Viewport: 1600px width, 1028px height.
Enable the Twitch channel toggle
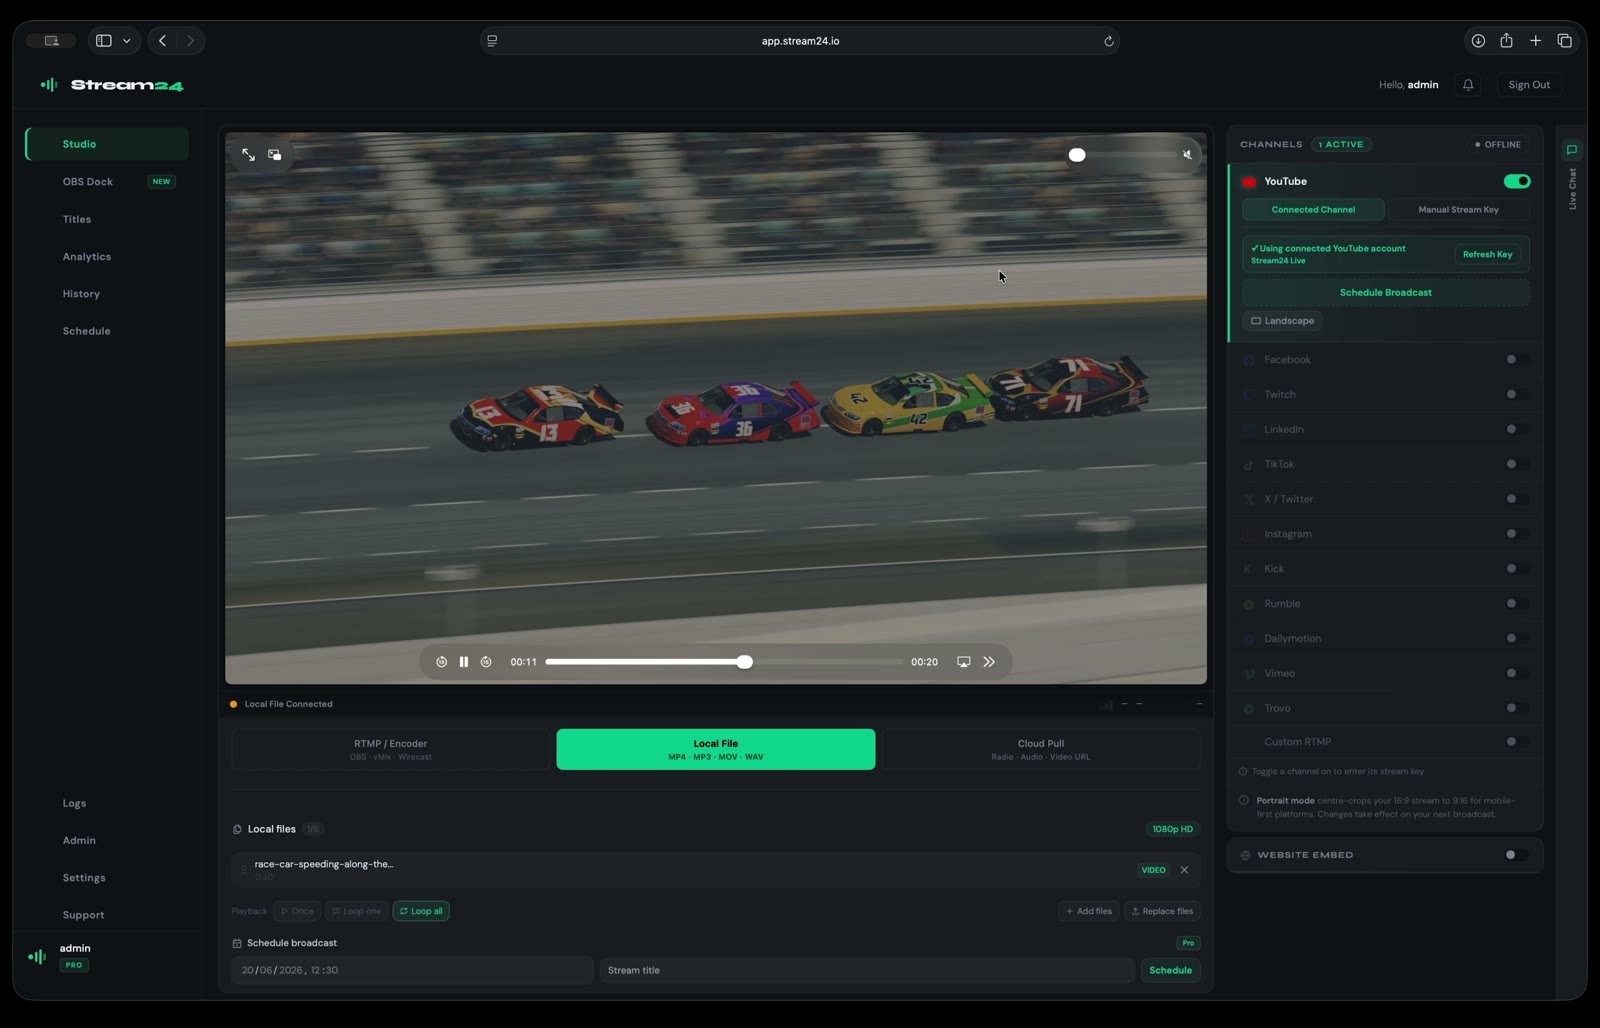pos(1516,394)
